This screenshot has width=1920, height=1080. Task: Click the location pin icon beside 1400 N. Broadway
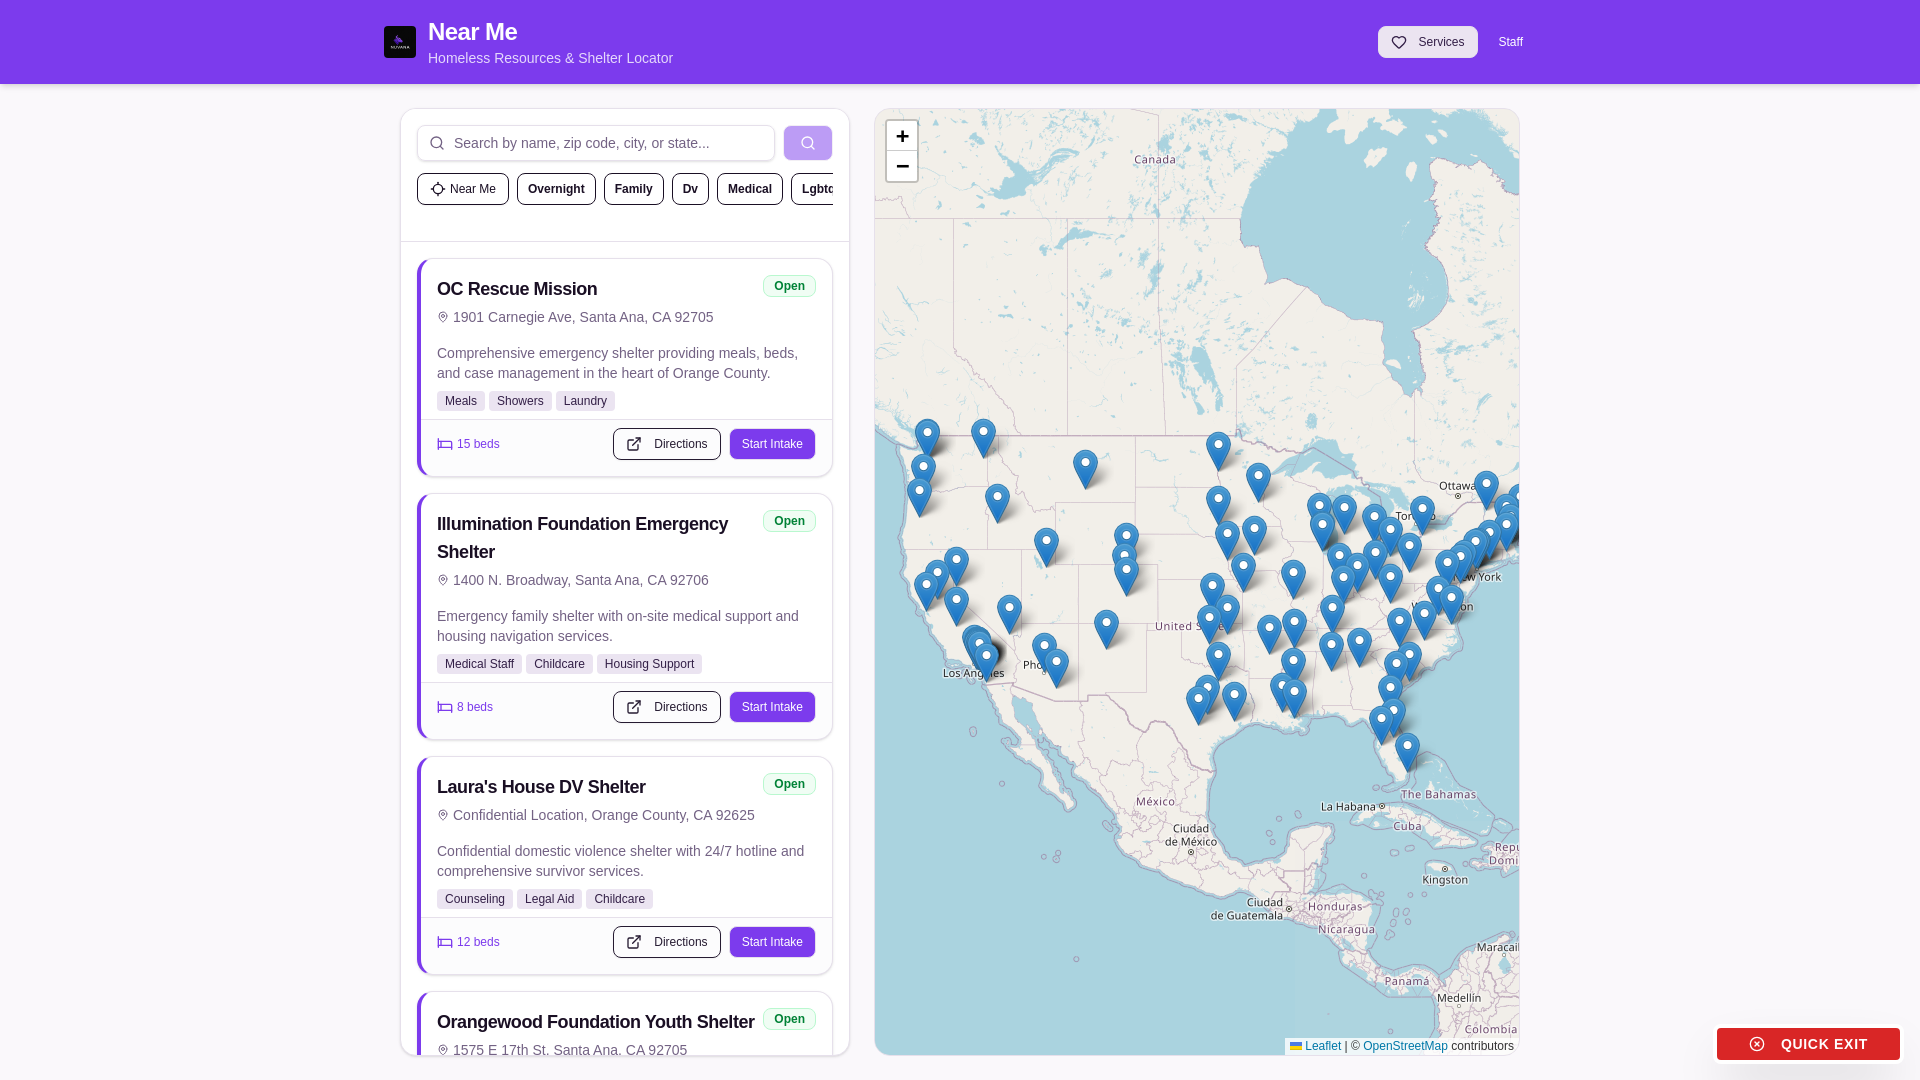(443, 580)
